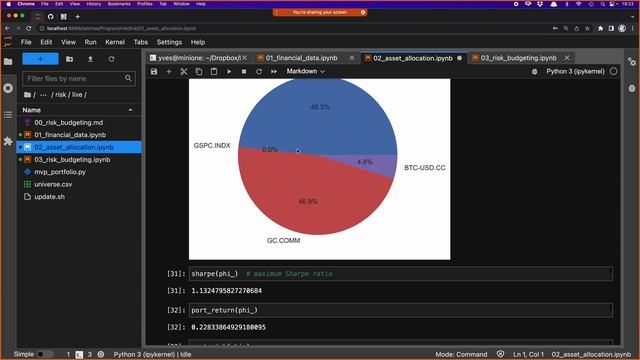Select the port_return(phi_) code cell
Image resolution: width=640 pixels, height=360 pixels.
[x=400, y=310]
